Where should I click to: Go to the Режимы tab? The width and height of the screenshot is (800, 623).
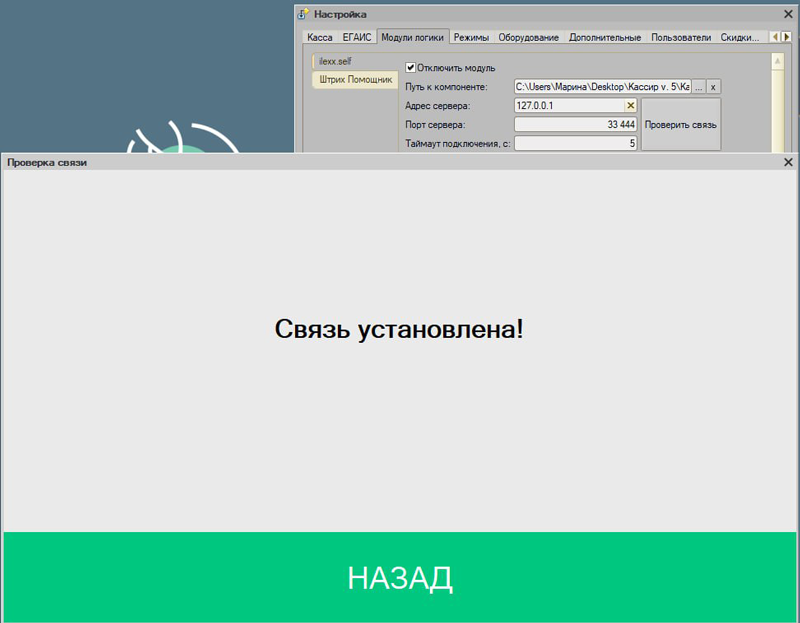(471, 37)
